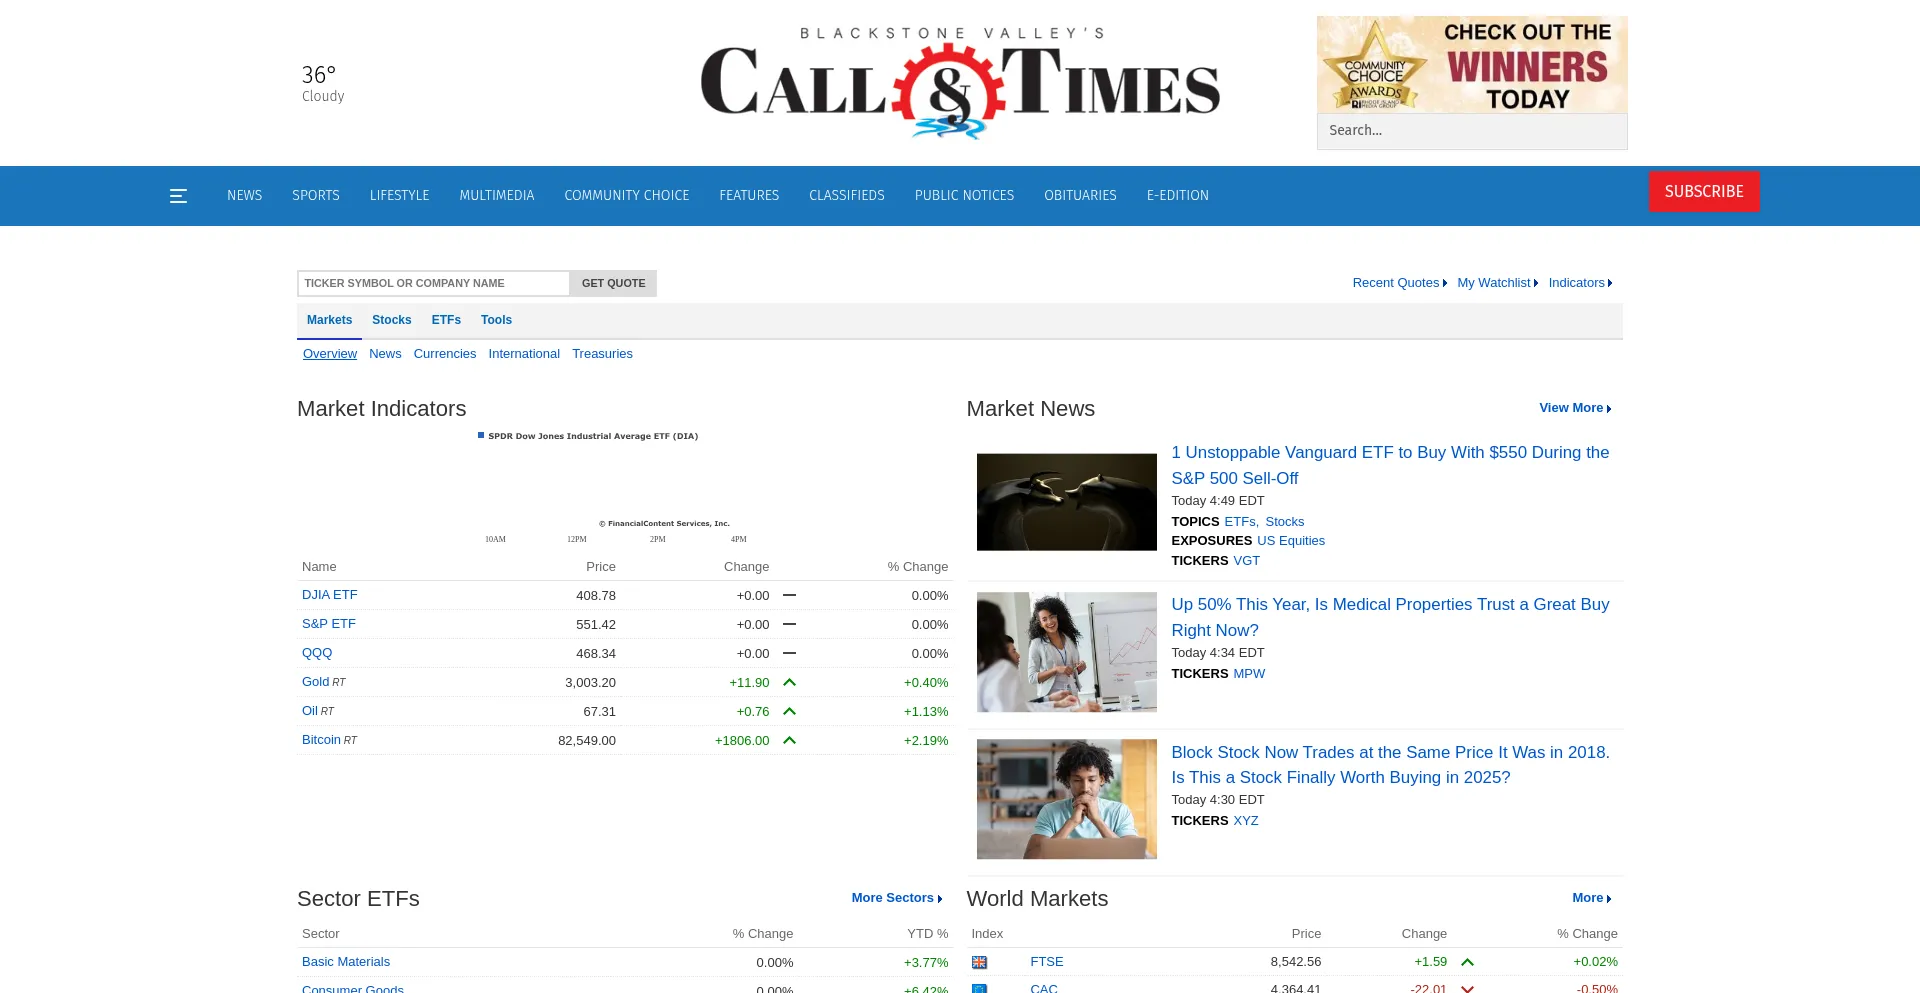Click the UK flag icon beside FTSE
Image resolution: width=1920 pixels, height=993 pixels.
979,962
